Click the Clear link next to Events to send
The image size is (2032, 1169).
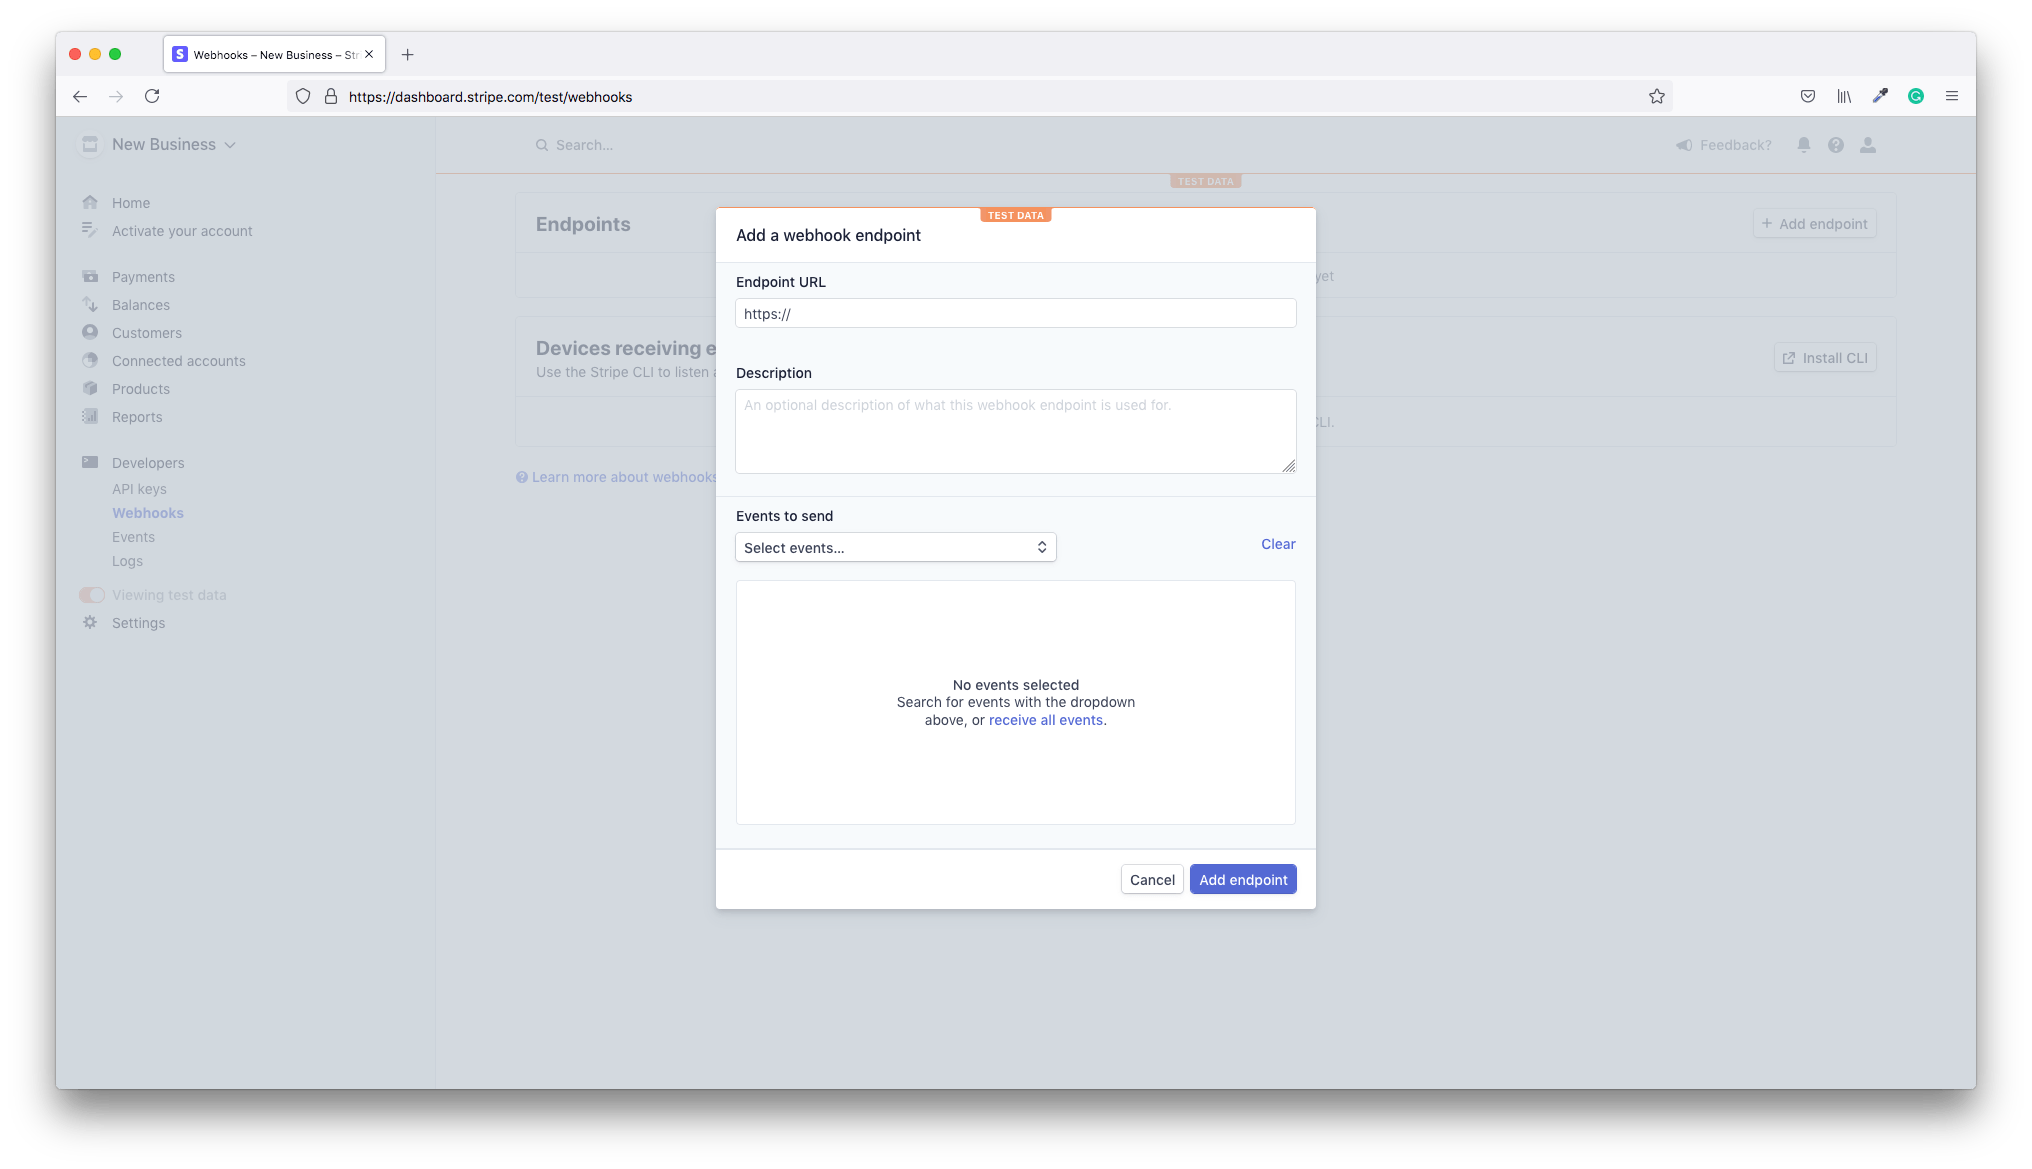(1277, 543)
